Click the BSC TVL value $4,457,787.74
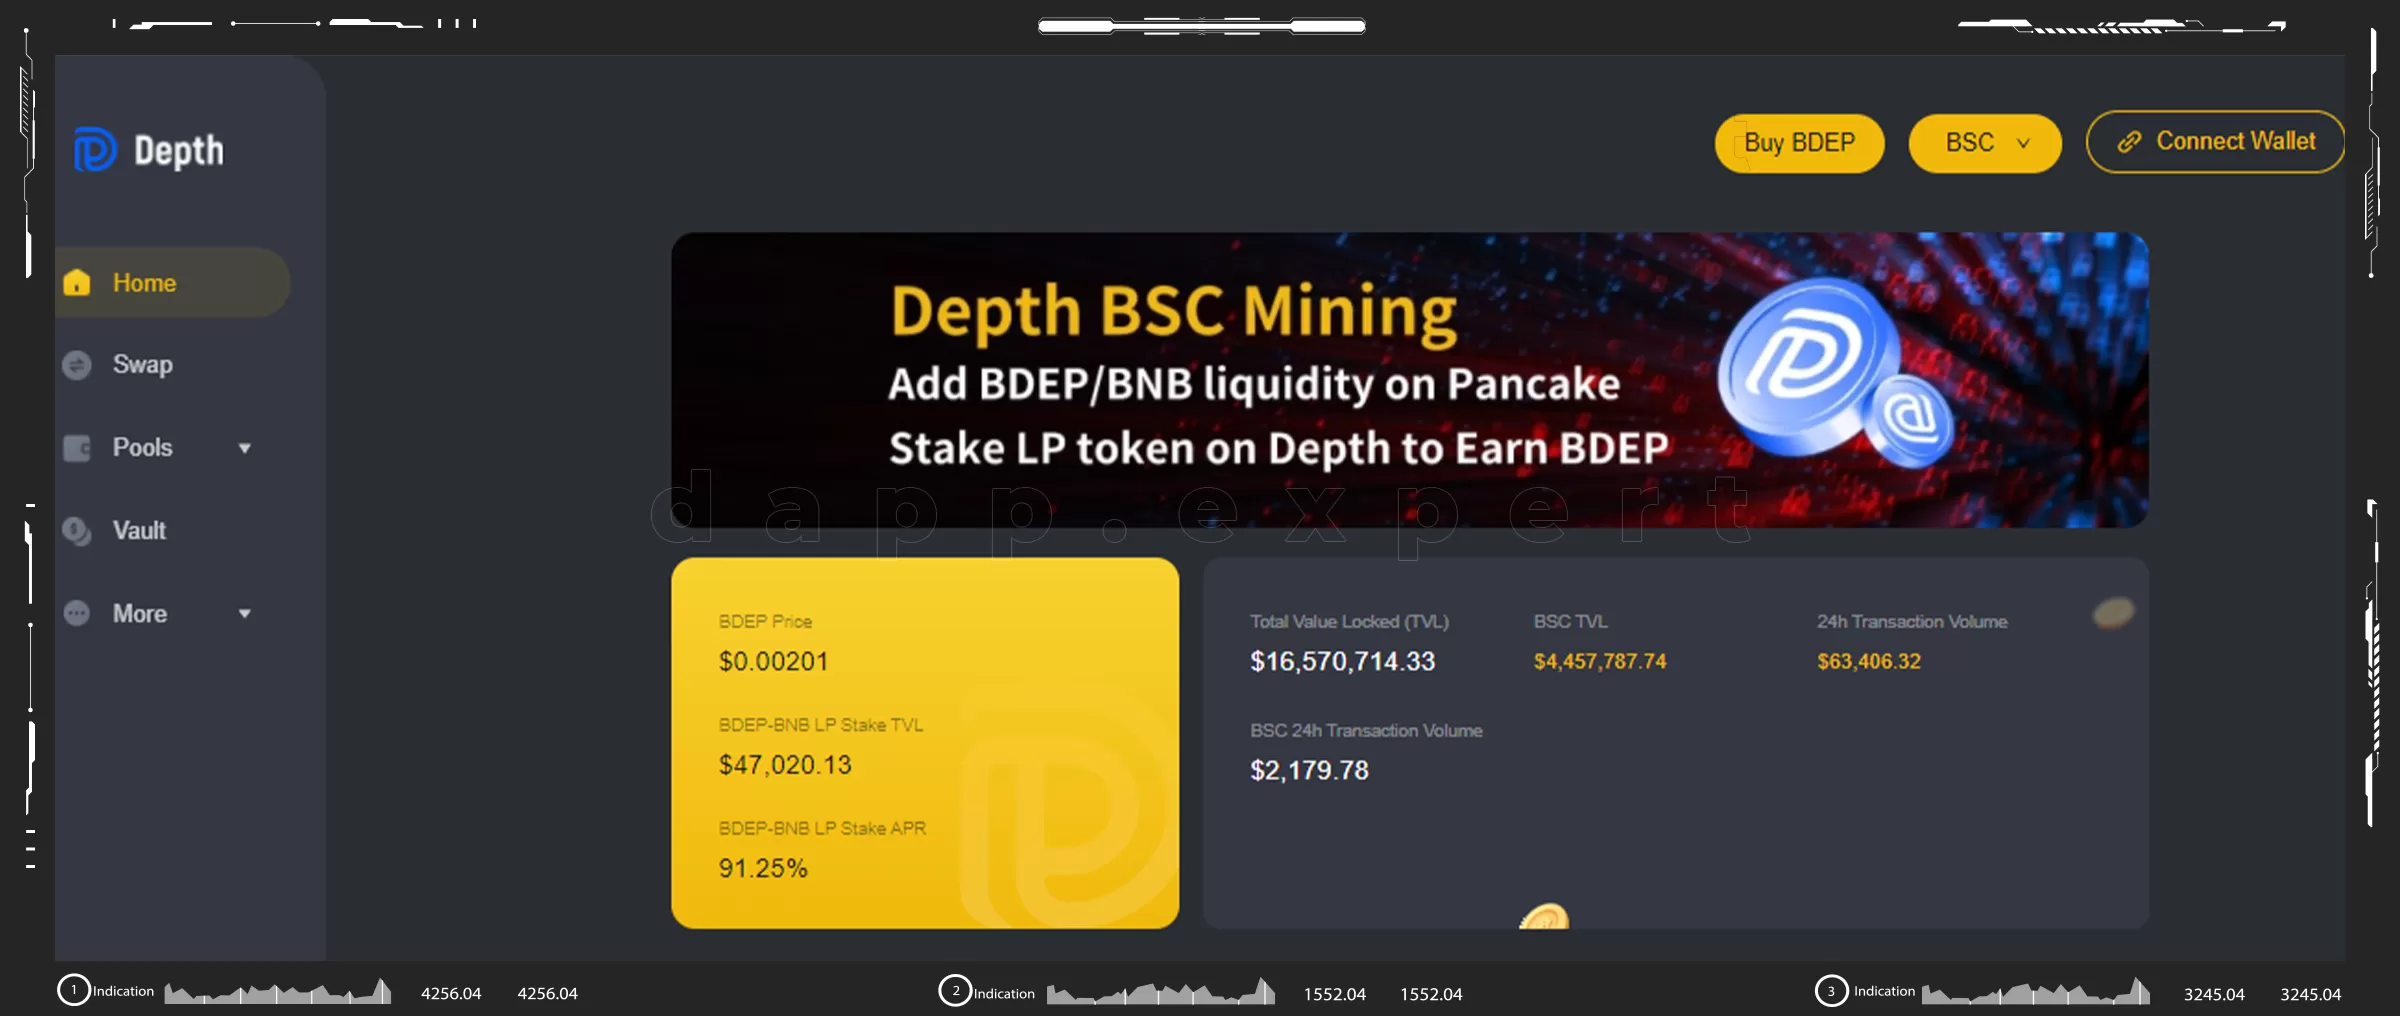Image resolution: width=2400 pixels, height=1016 pixels. point(1600,661)
